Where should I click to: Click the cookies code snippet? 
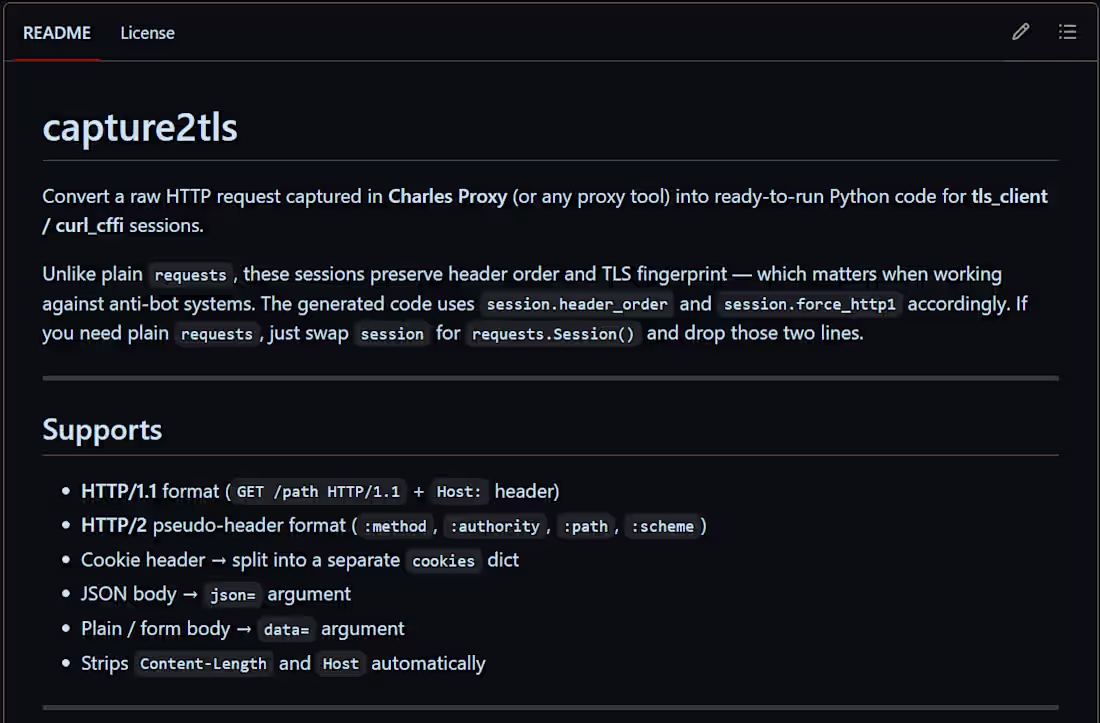click(x=443, y=561)
